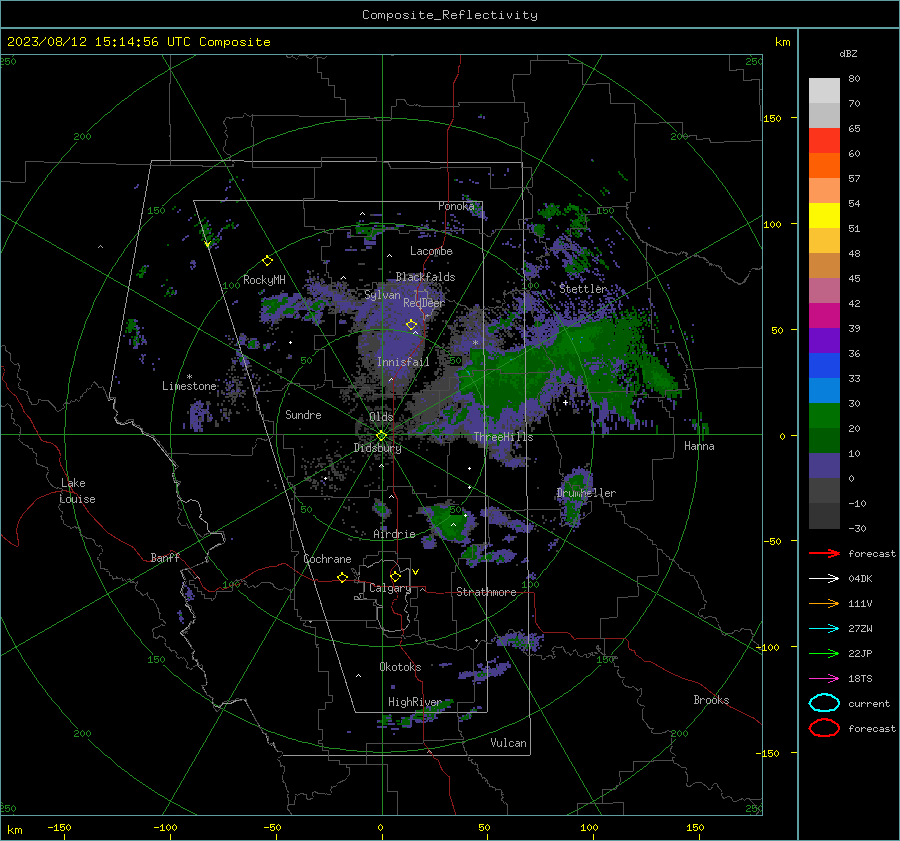
Task: Pick the purple 36-39 dBZ color swatch
Action: click(x=824, y=340)
